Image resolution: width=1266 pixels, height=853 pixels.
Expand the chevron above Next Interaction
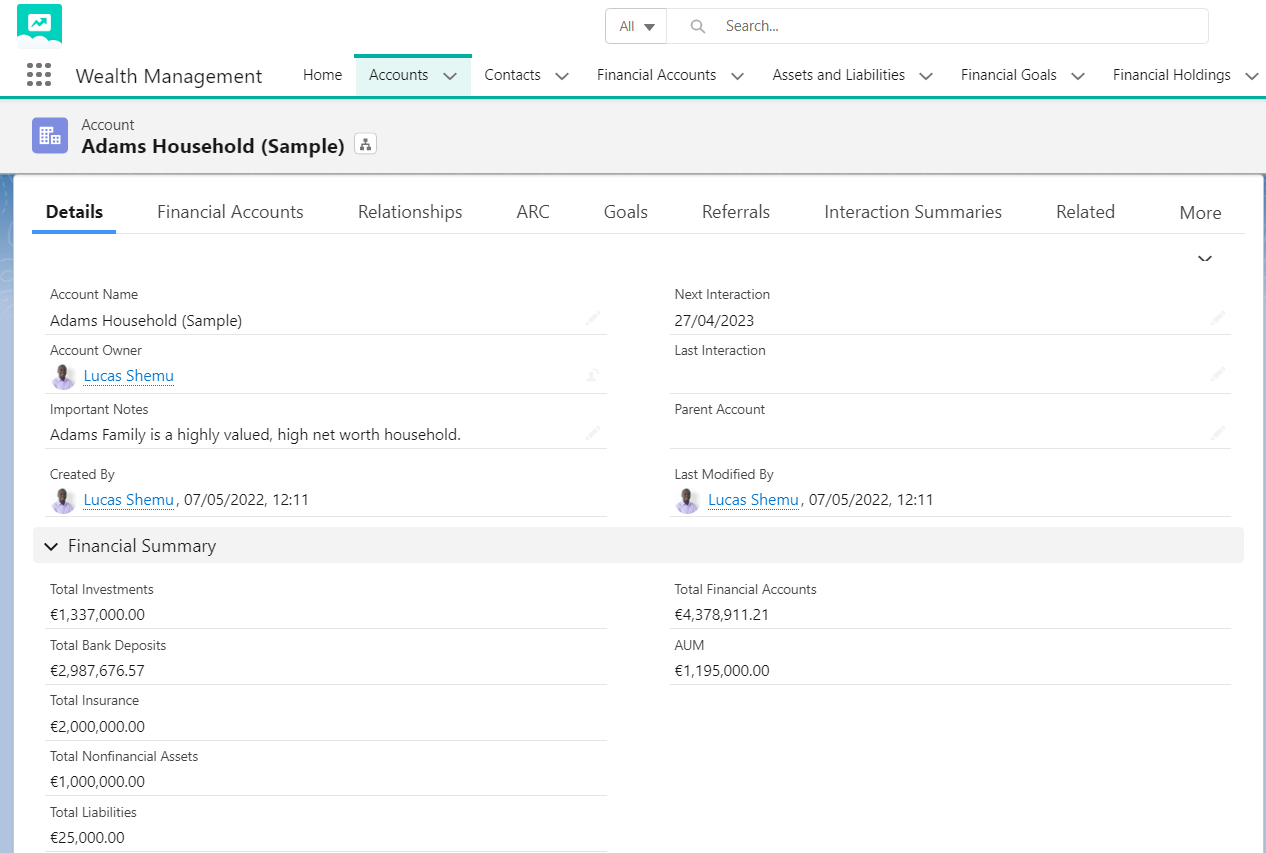pyautogui.click(x=1205, y=259)
